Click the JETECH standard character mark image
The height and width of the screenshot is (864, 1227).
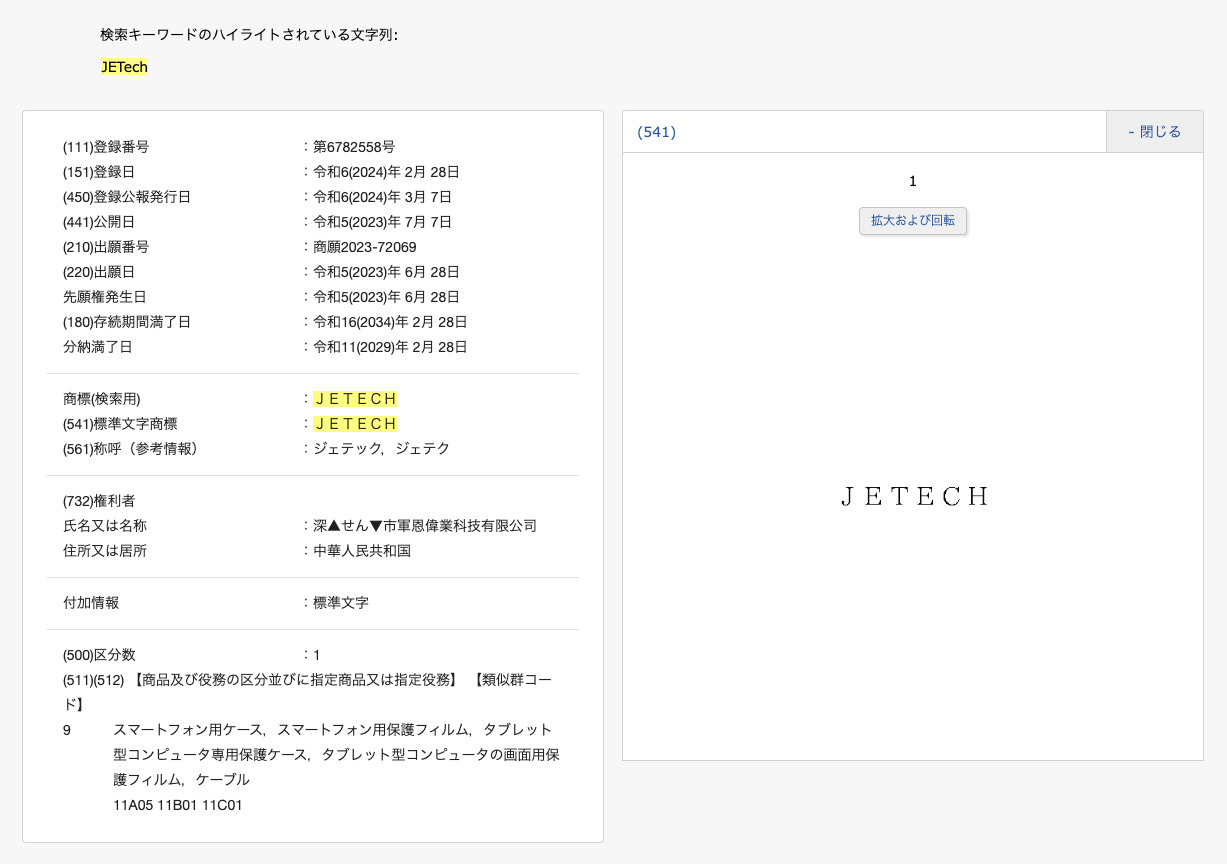(x=913, y=495)
